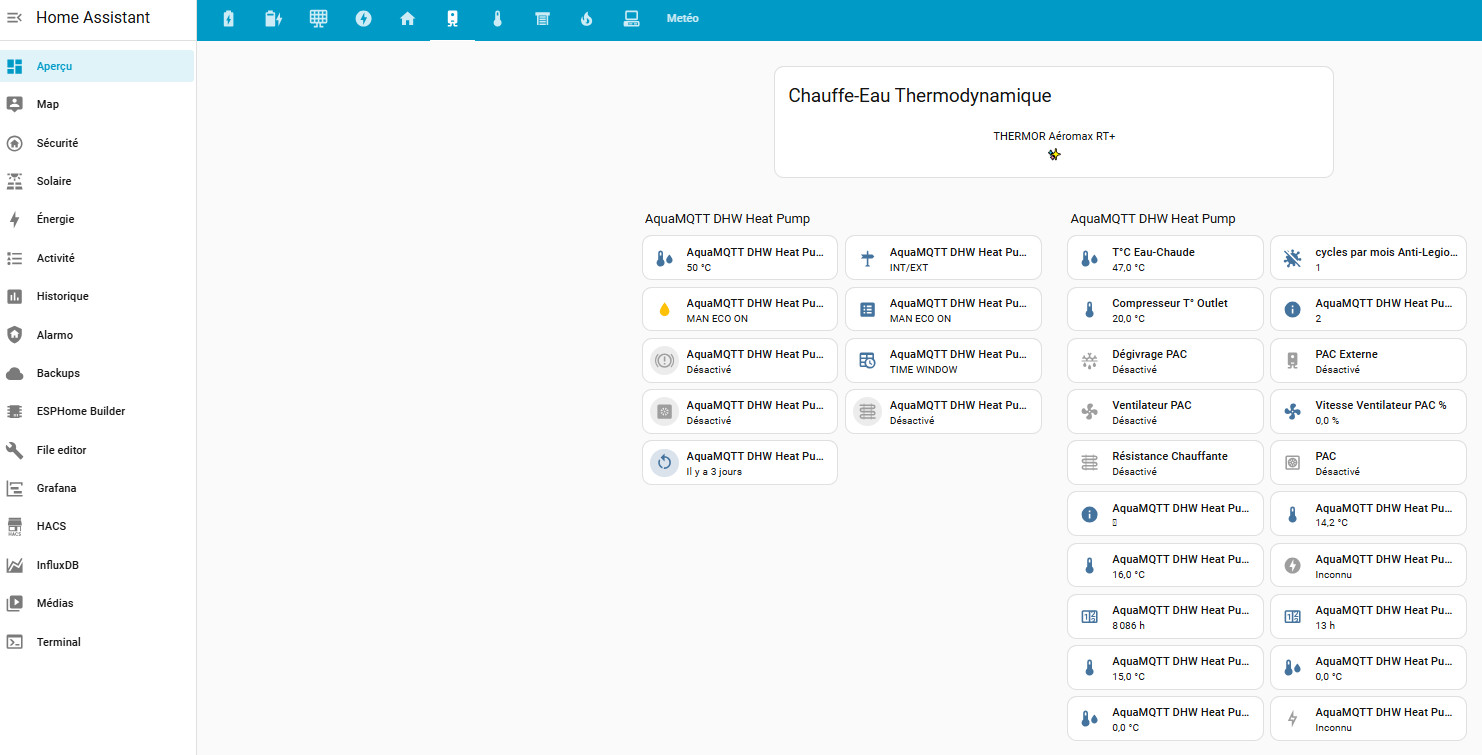
Task: Switch to the Metéo tab
Action: 682,19
